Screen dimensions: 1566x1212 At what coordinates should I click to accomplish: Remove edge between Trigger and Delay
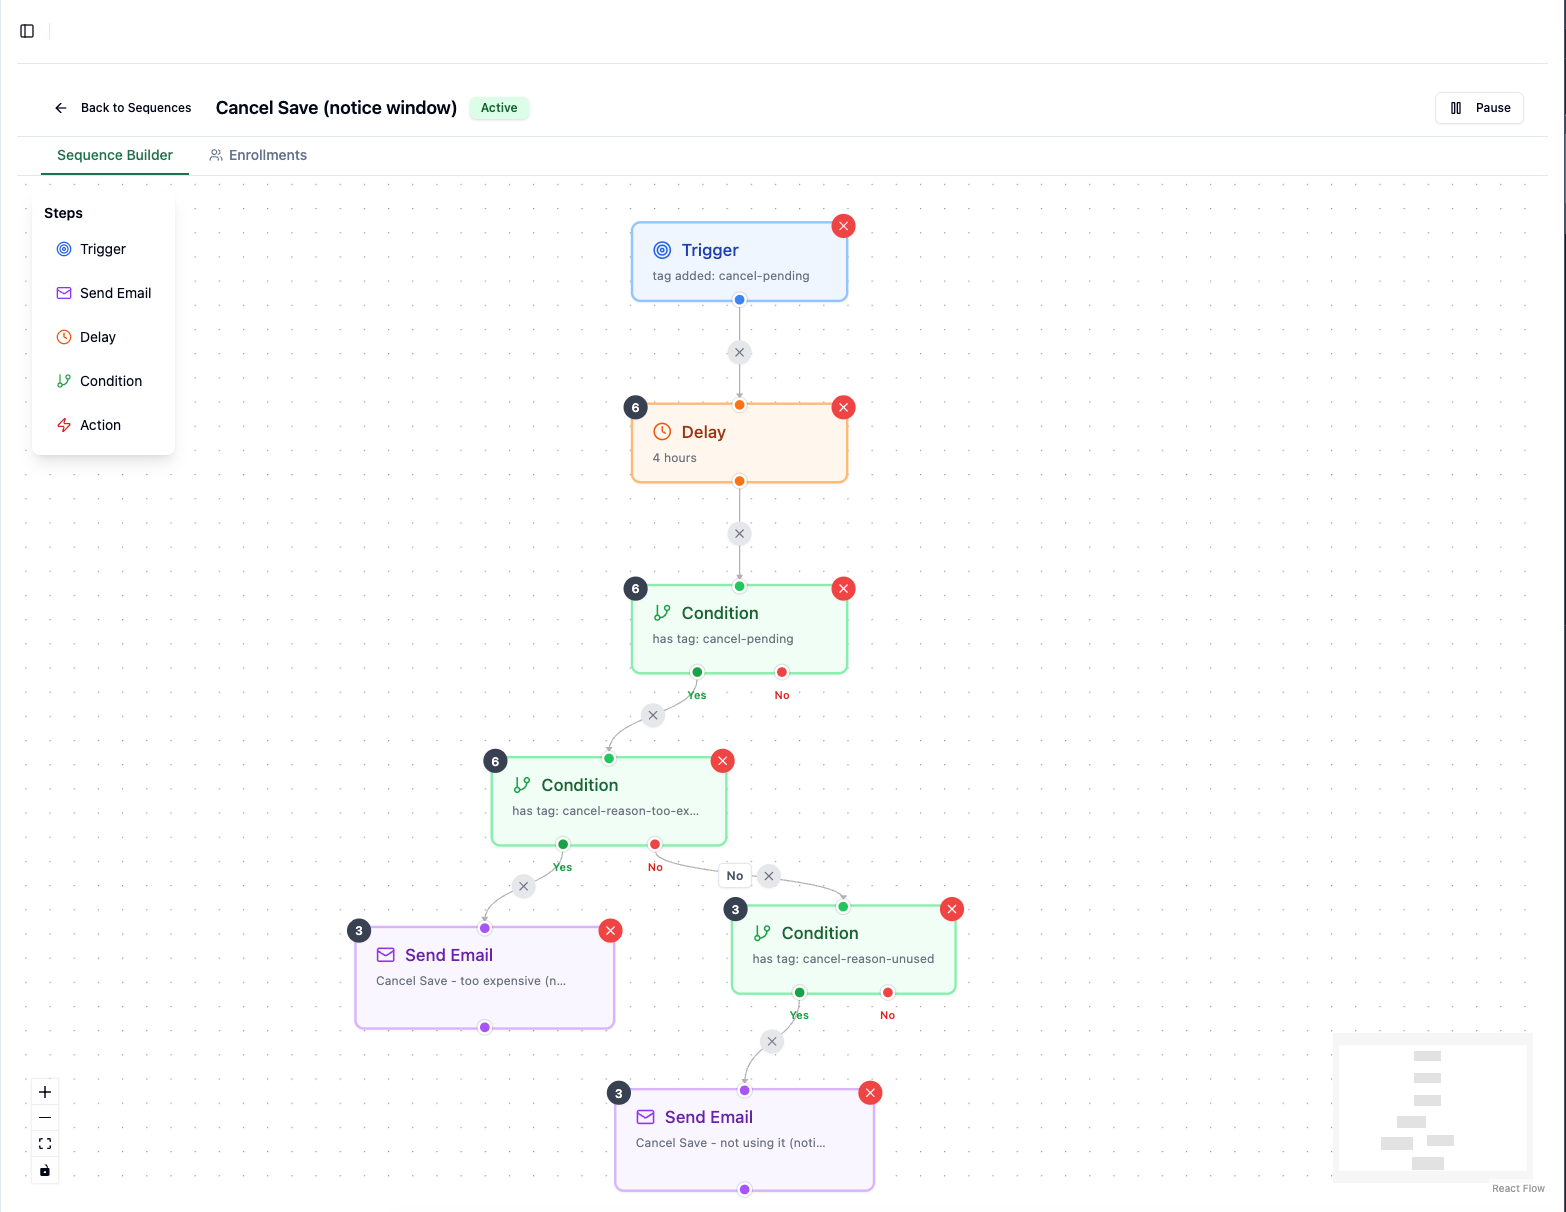[739, 352]
